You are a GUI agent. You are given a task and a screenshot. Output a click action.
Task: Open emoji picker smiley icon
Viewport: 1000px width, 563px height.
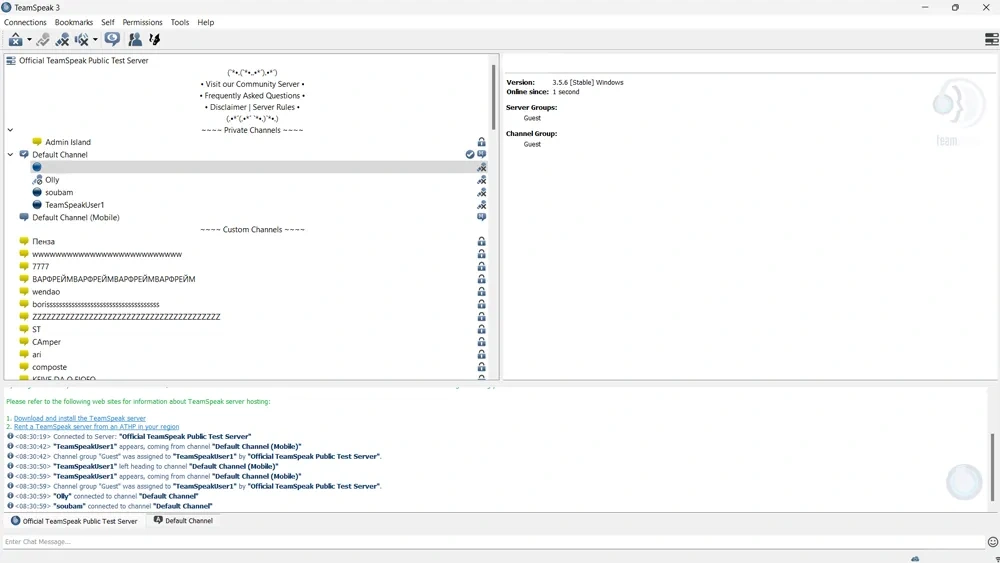click(x=992, y=542)
